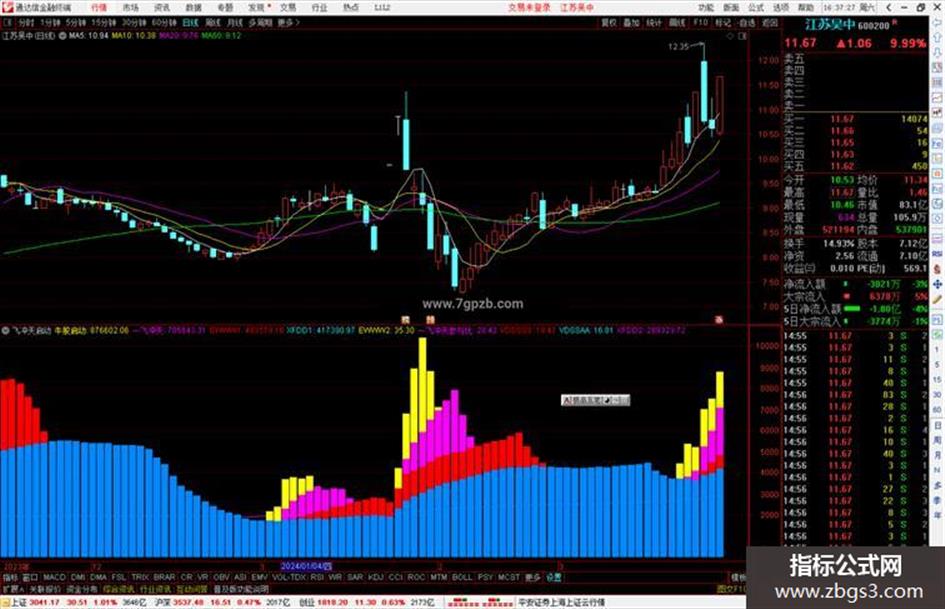Click the back arrow in title bar
This screenshot has width=945, height=609.
tap(888, 7)
